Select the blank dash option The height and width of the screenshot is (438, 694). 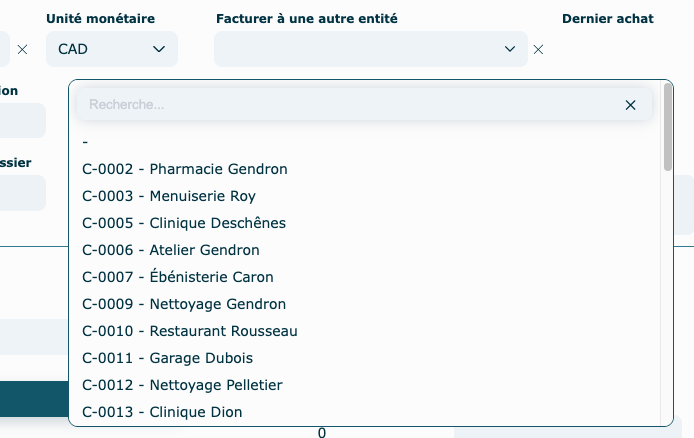(x=86, y=142)
